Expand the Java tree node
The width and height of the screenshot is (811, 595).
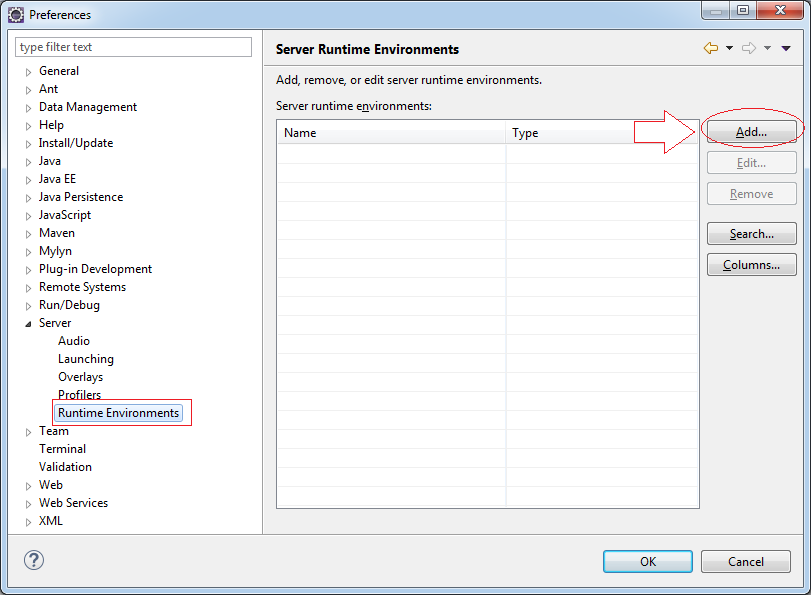coord(28,162)
